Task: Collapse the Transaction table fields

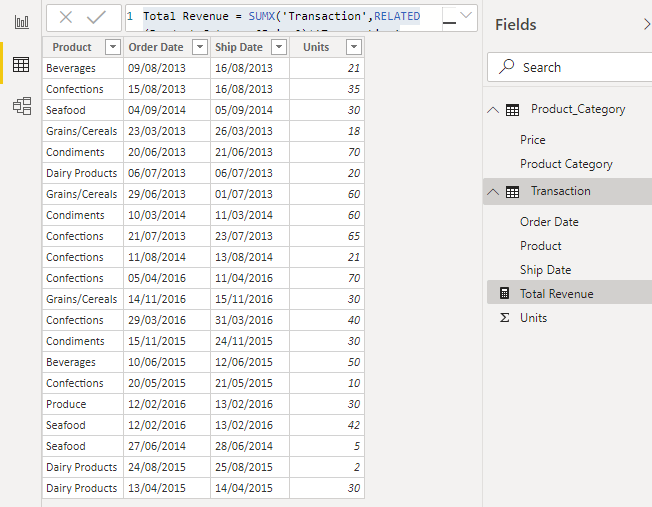Action: pos(493,192)
